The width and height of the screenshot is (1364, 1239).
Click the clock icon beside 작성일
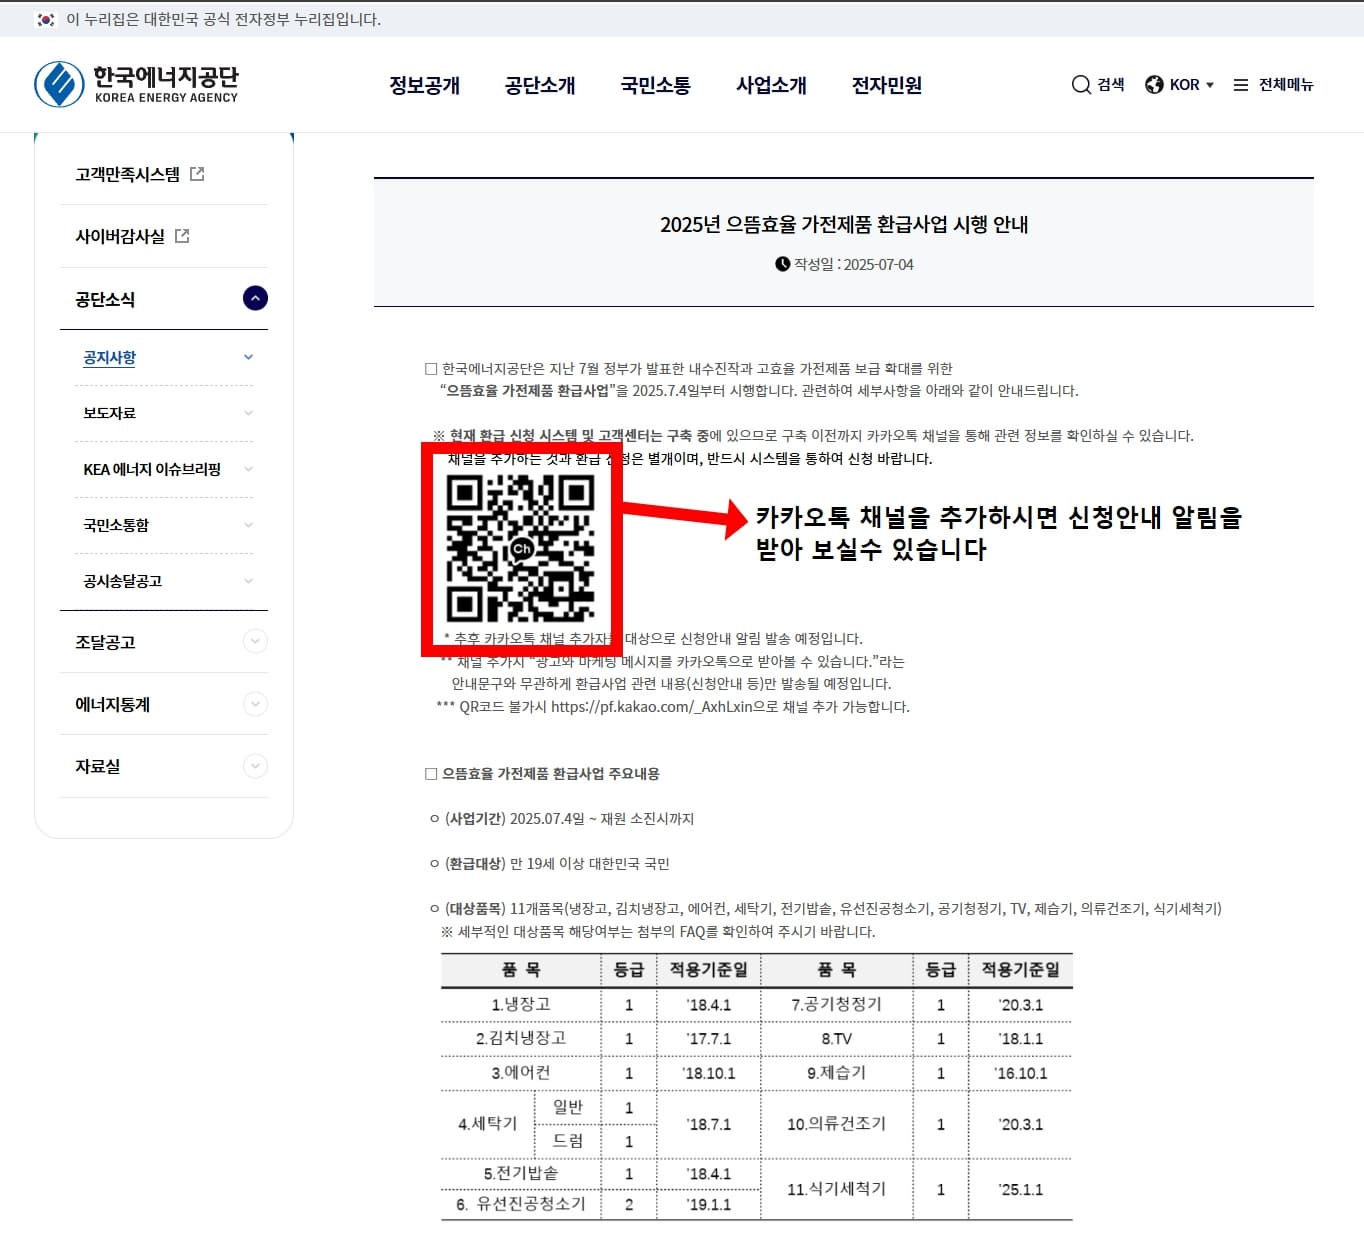(x=782, y=264)
